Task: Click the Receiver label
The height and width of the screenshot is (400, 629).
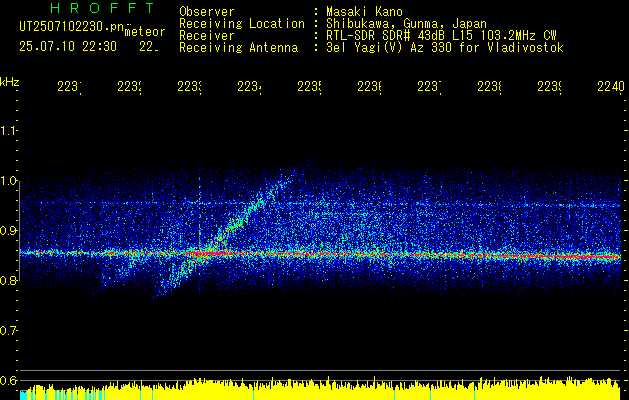Action: click(x=207, y=36)
